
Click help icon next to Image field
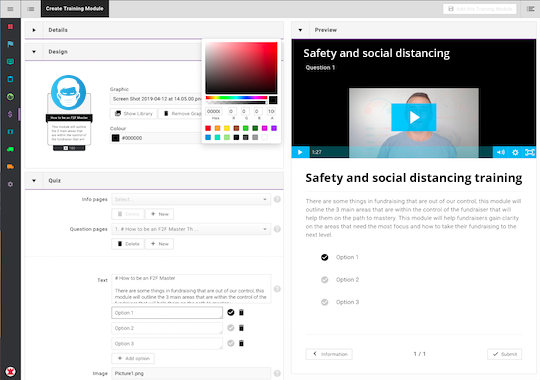277,373
